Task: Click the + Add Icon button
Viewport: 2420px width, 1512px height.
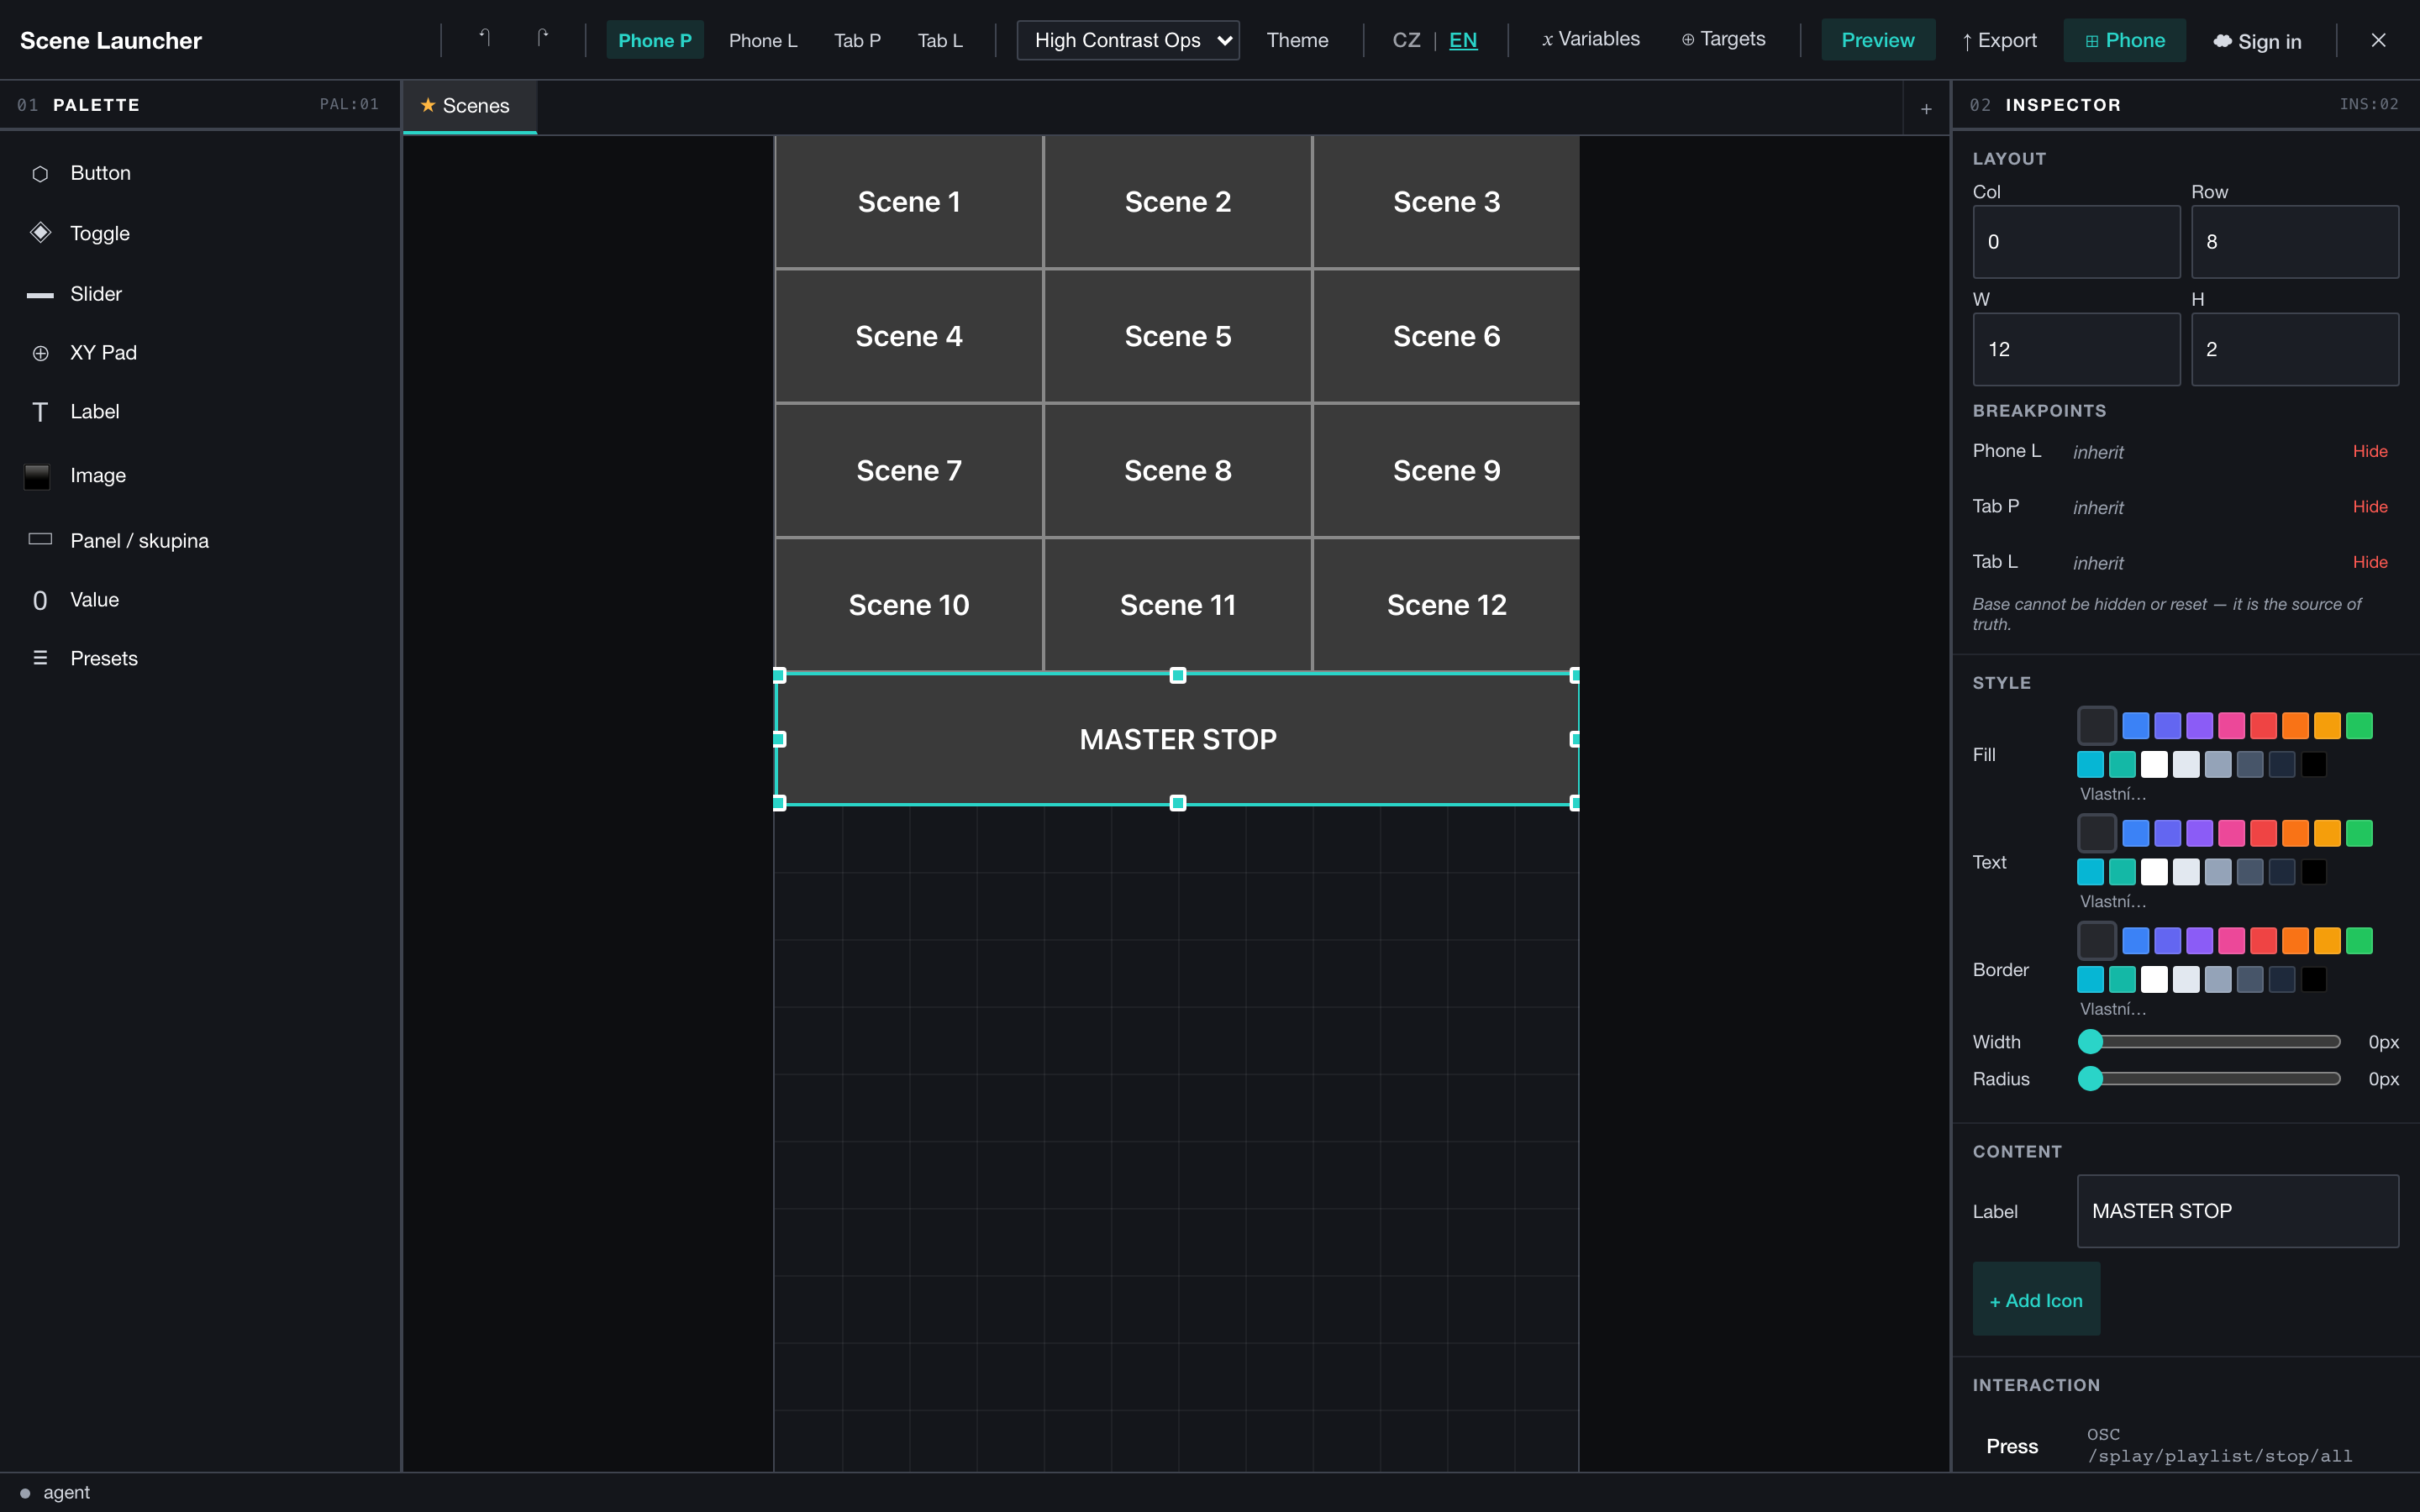Action: [x=2036, y=1300]
